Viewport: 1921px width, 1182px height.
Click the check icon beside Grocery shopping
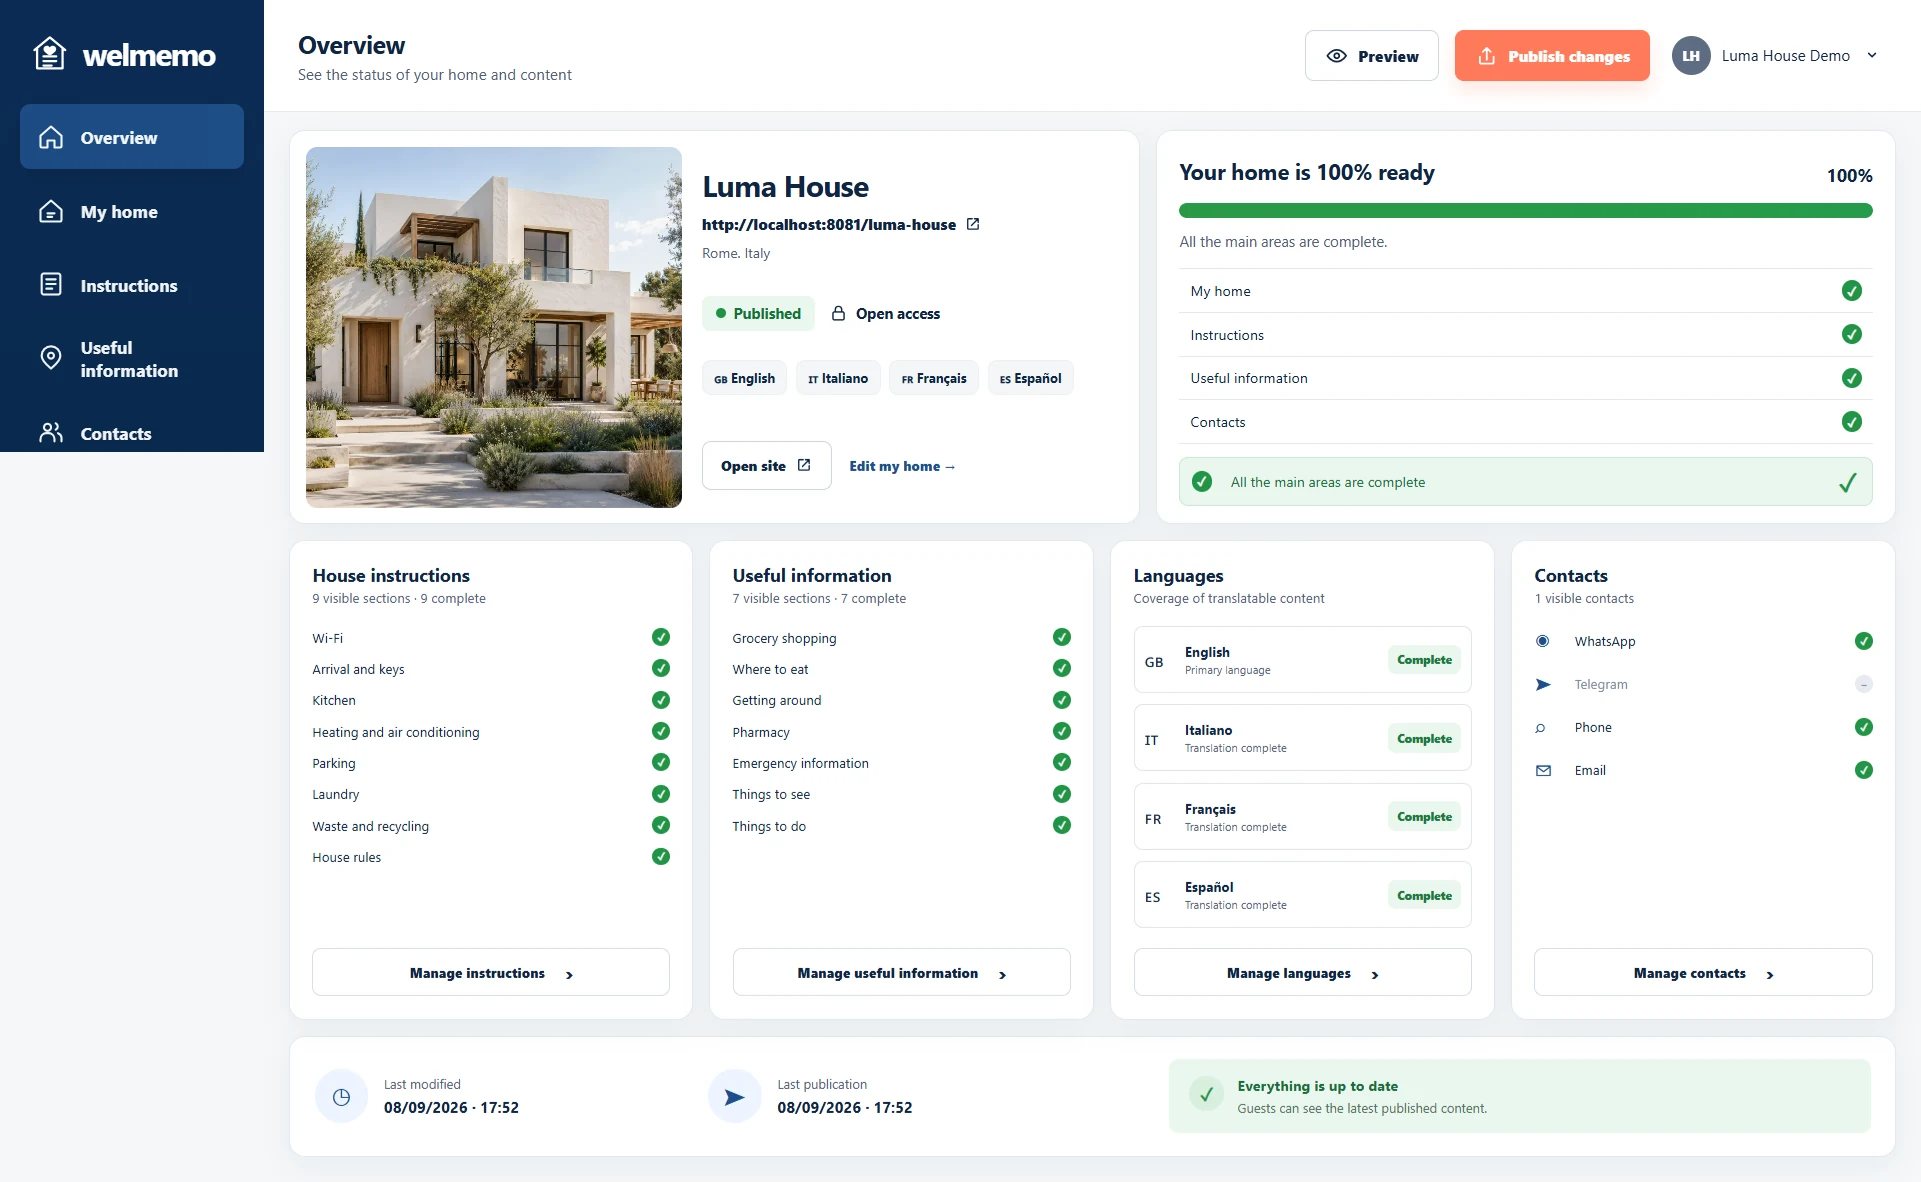(x=1062, y=637)
